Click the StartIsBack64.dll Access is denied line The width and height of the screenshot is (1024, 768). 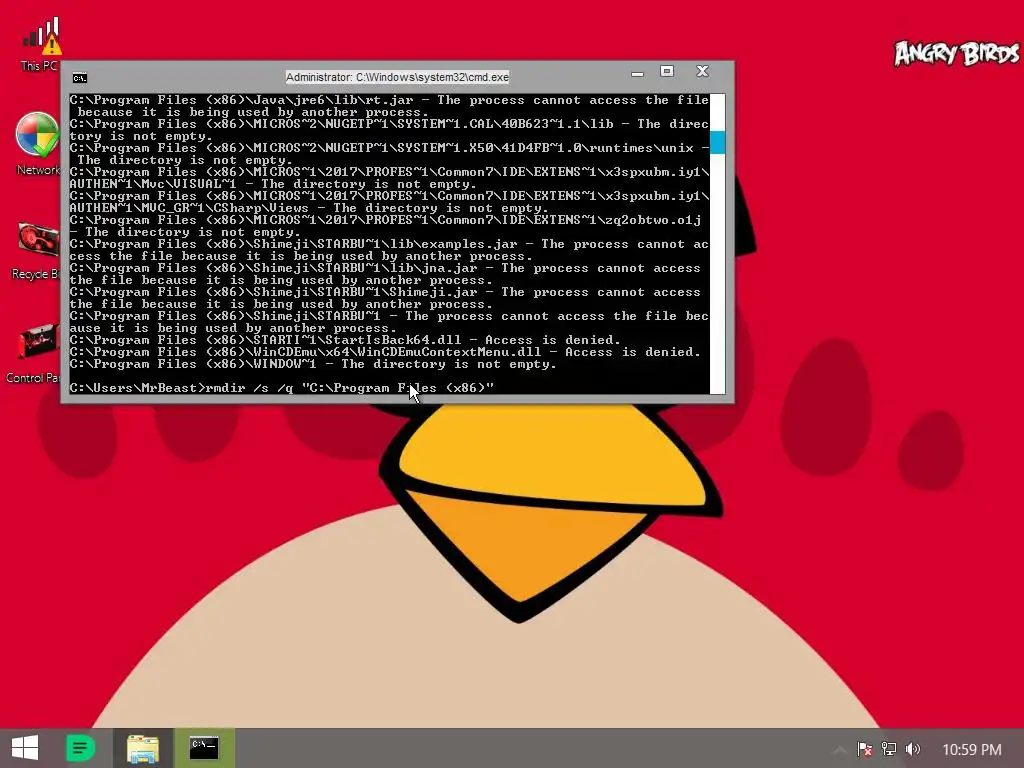click(345, 340)
